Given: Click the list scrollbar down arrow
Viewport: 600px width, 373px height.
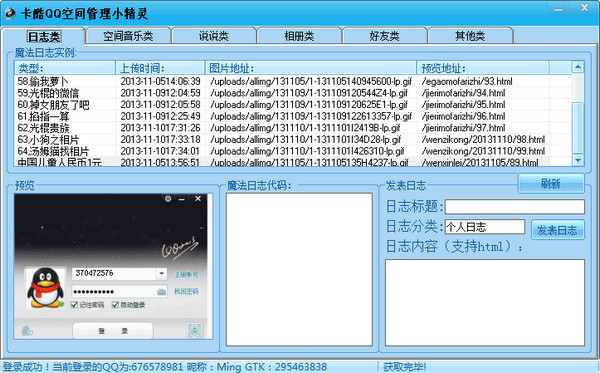Looking at the screenshot, I should [x=578, y=160].
